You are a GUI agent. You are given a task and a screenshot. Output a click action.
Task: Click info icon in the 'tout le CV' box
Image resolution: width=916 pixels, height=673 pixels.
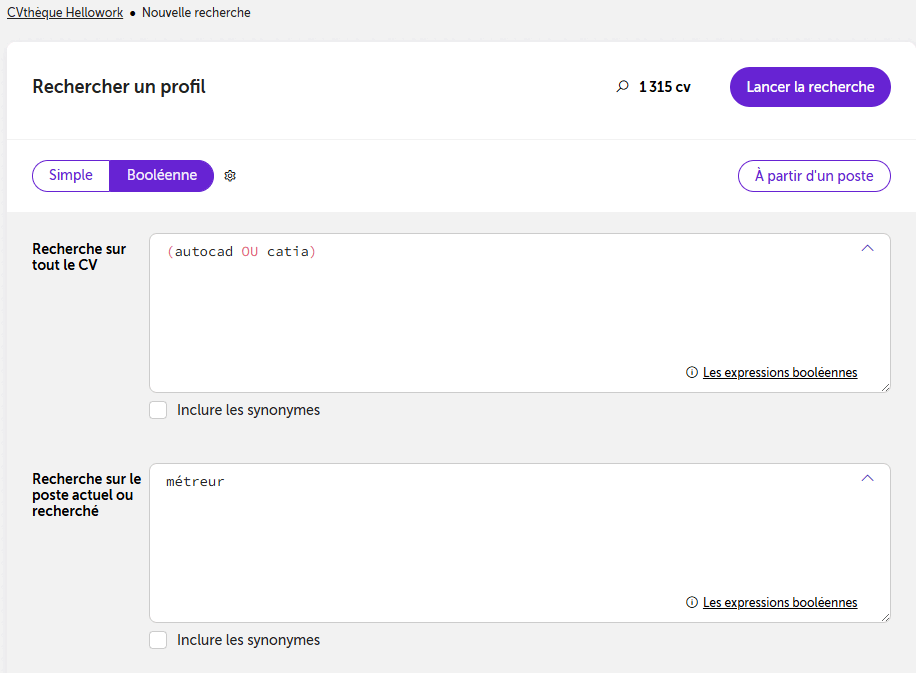(x=692, y=372)
